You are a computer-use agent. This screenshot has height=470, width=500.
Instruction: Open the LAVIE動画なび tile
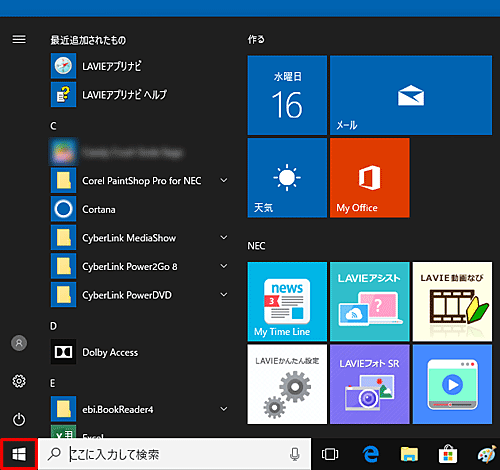(x=452, y=301)
